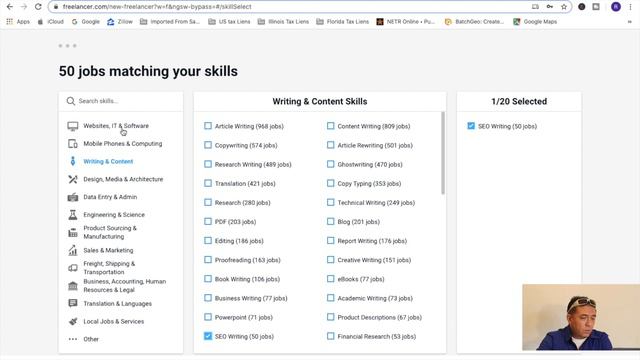Check the Copywriting (574 jobs) box
This screenshot has height=360, width=640.
click(208, 145)
